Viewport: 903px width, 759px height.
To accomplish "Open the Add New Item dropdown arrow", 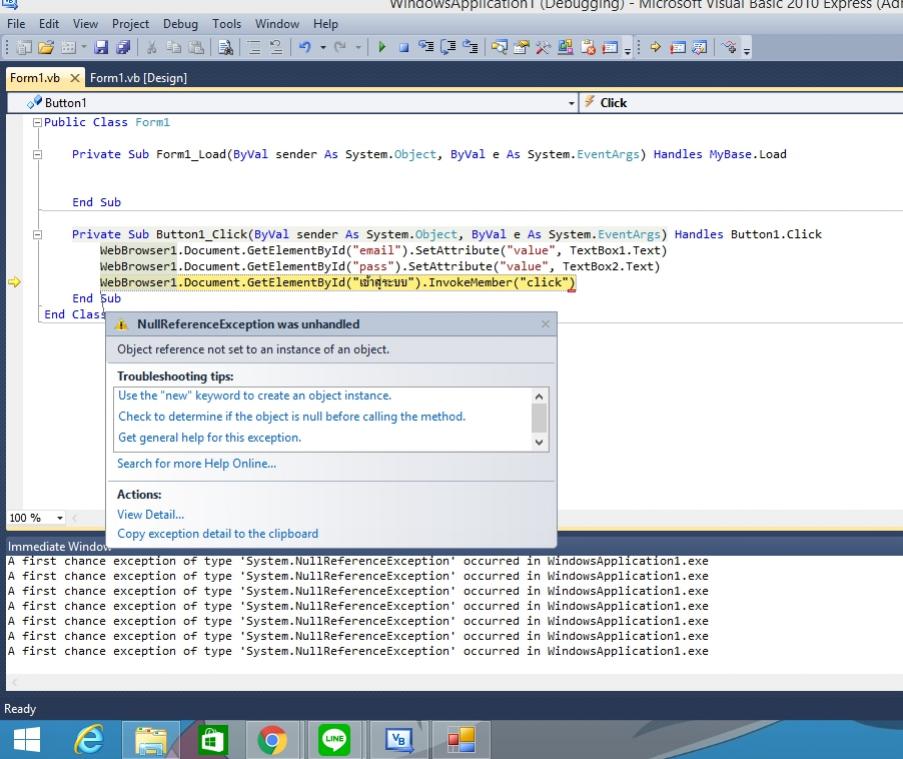I will 84,47.
